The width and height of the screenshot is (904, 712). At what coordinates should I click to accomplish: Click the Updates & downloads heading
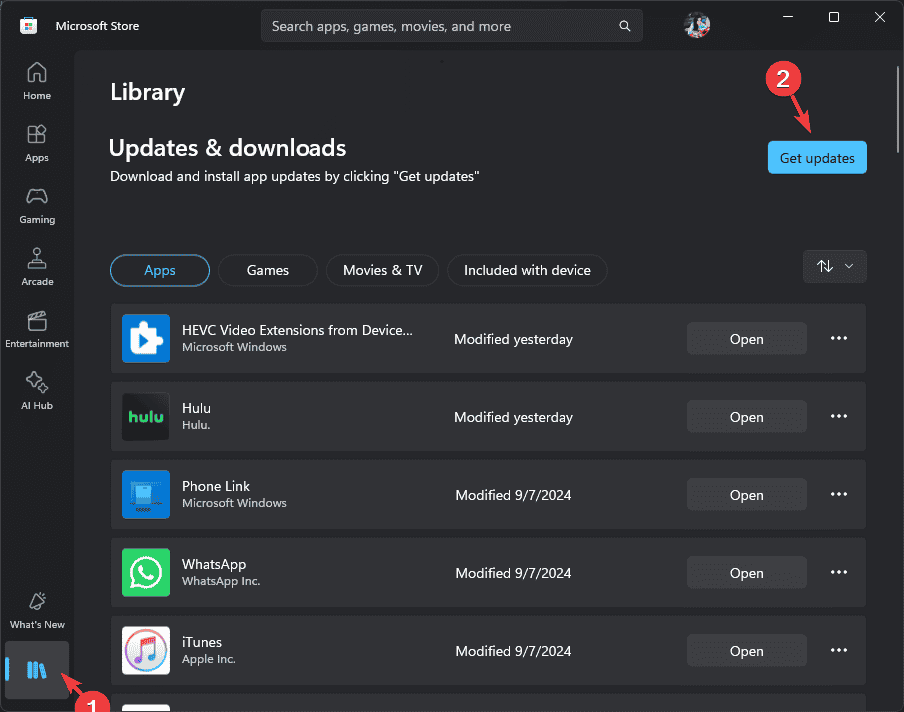point(228,148)
